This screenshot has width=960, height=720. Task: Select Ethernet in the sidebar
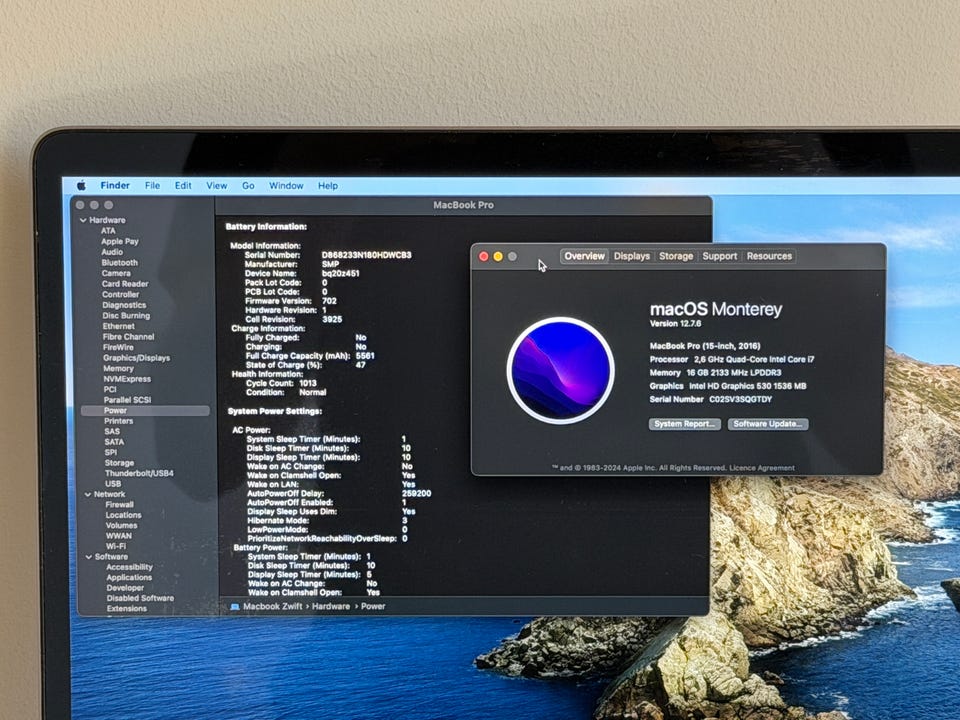click(x=119, y=326)
